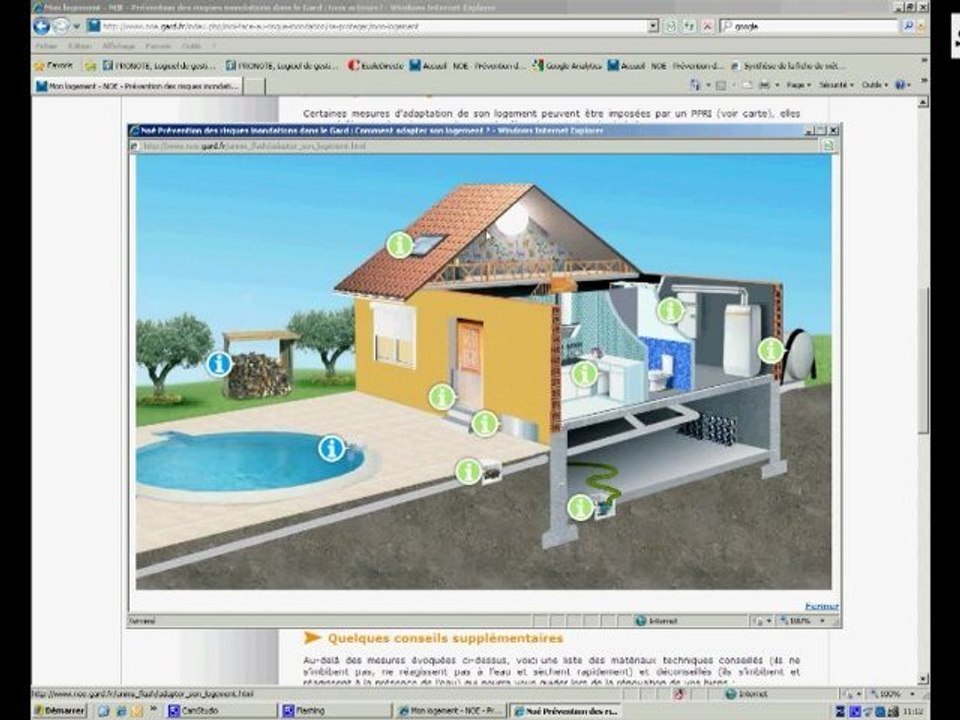Image resolution: width=960 pixels, height=720 pixels.
Task: Open the recent pages dropdown next to Forward
Action: pos(77,26)
